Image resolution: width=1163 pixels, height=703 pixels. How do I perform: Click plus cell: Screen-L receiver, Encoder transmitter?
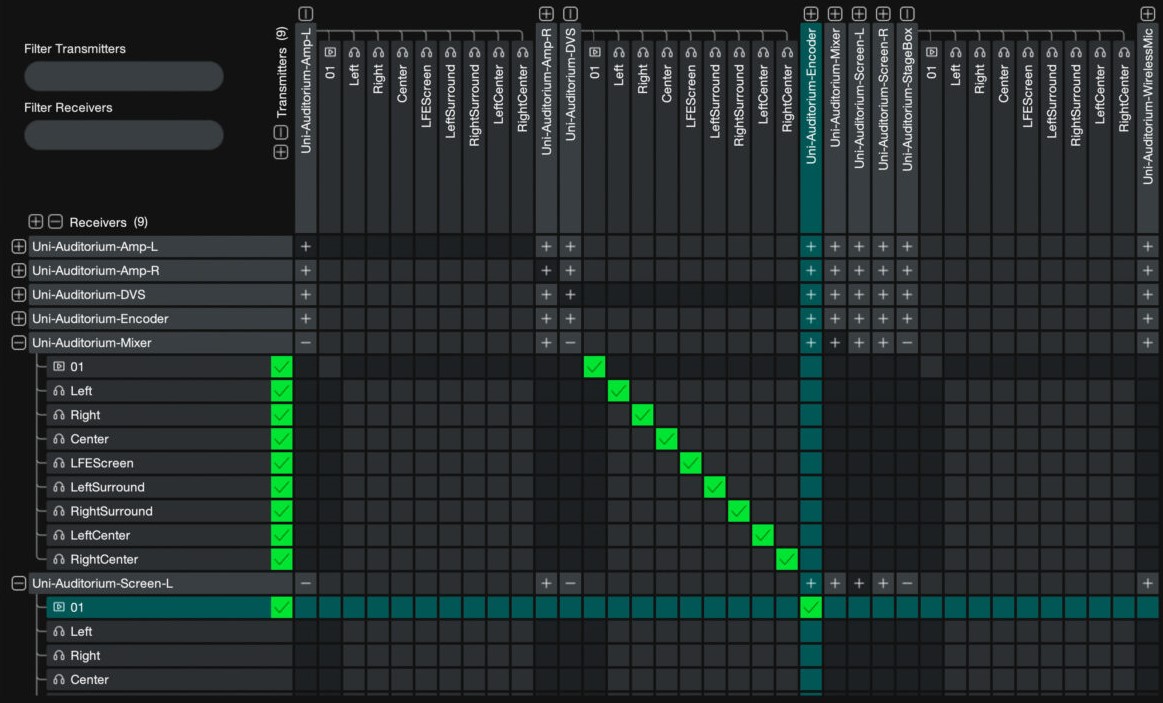click(x=811, y=584)
